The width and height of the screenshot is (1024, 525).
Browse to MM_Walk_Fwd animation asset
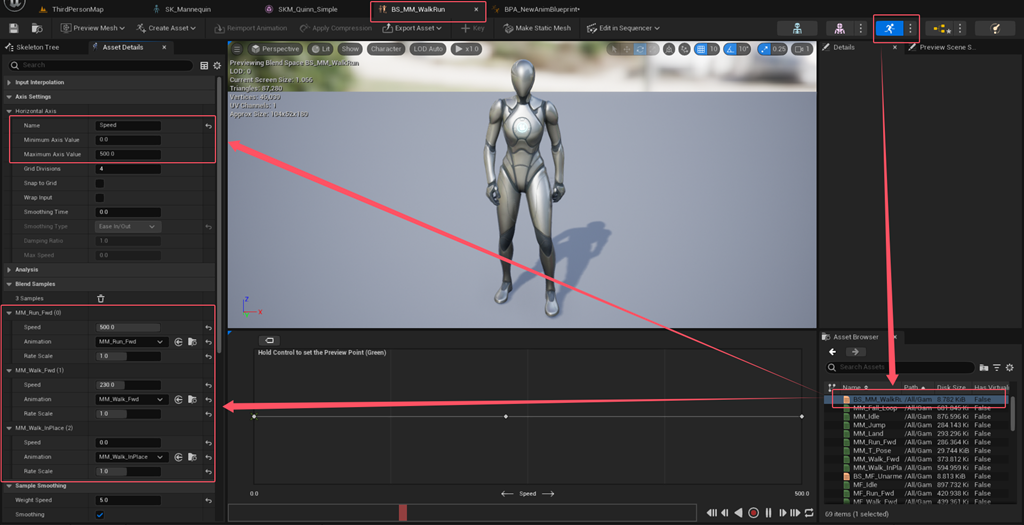193,399
